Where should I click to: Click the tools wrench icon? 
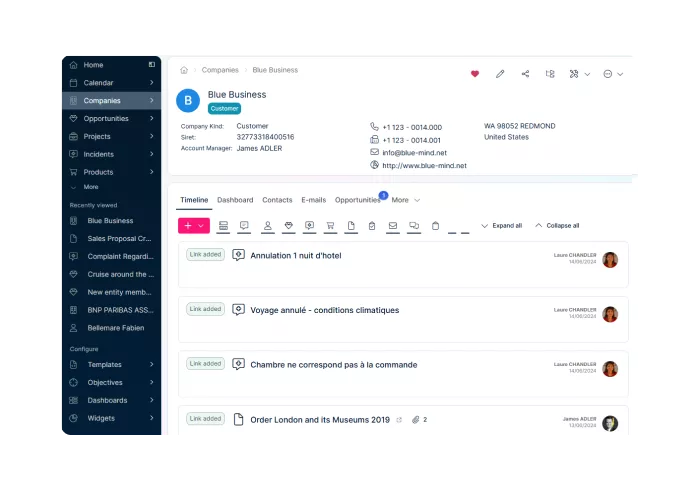point(574,74)
